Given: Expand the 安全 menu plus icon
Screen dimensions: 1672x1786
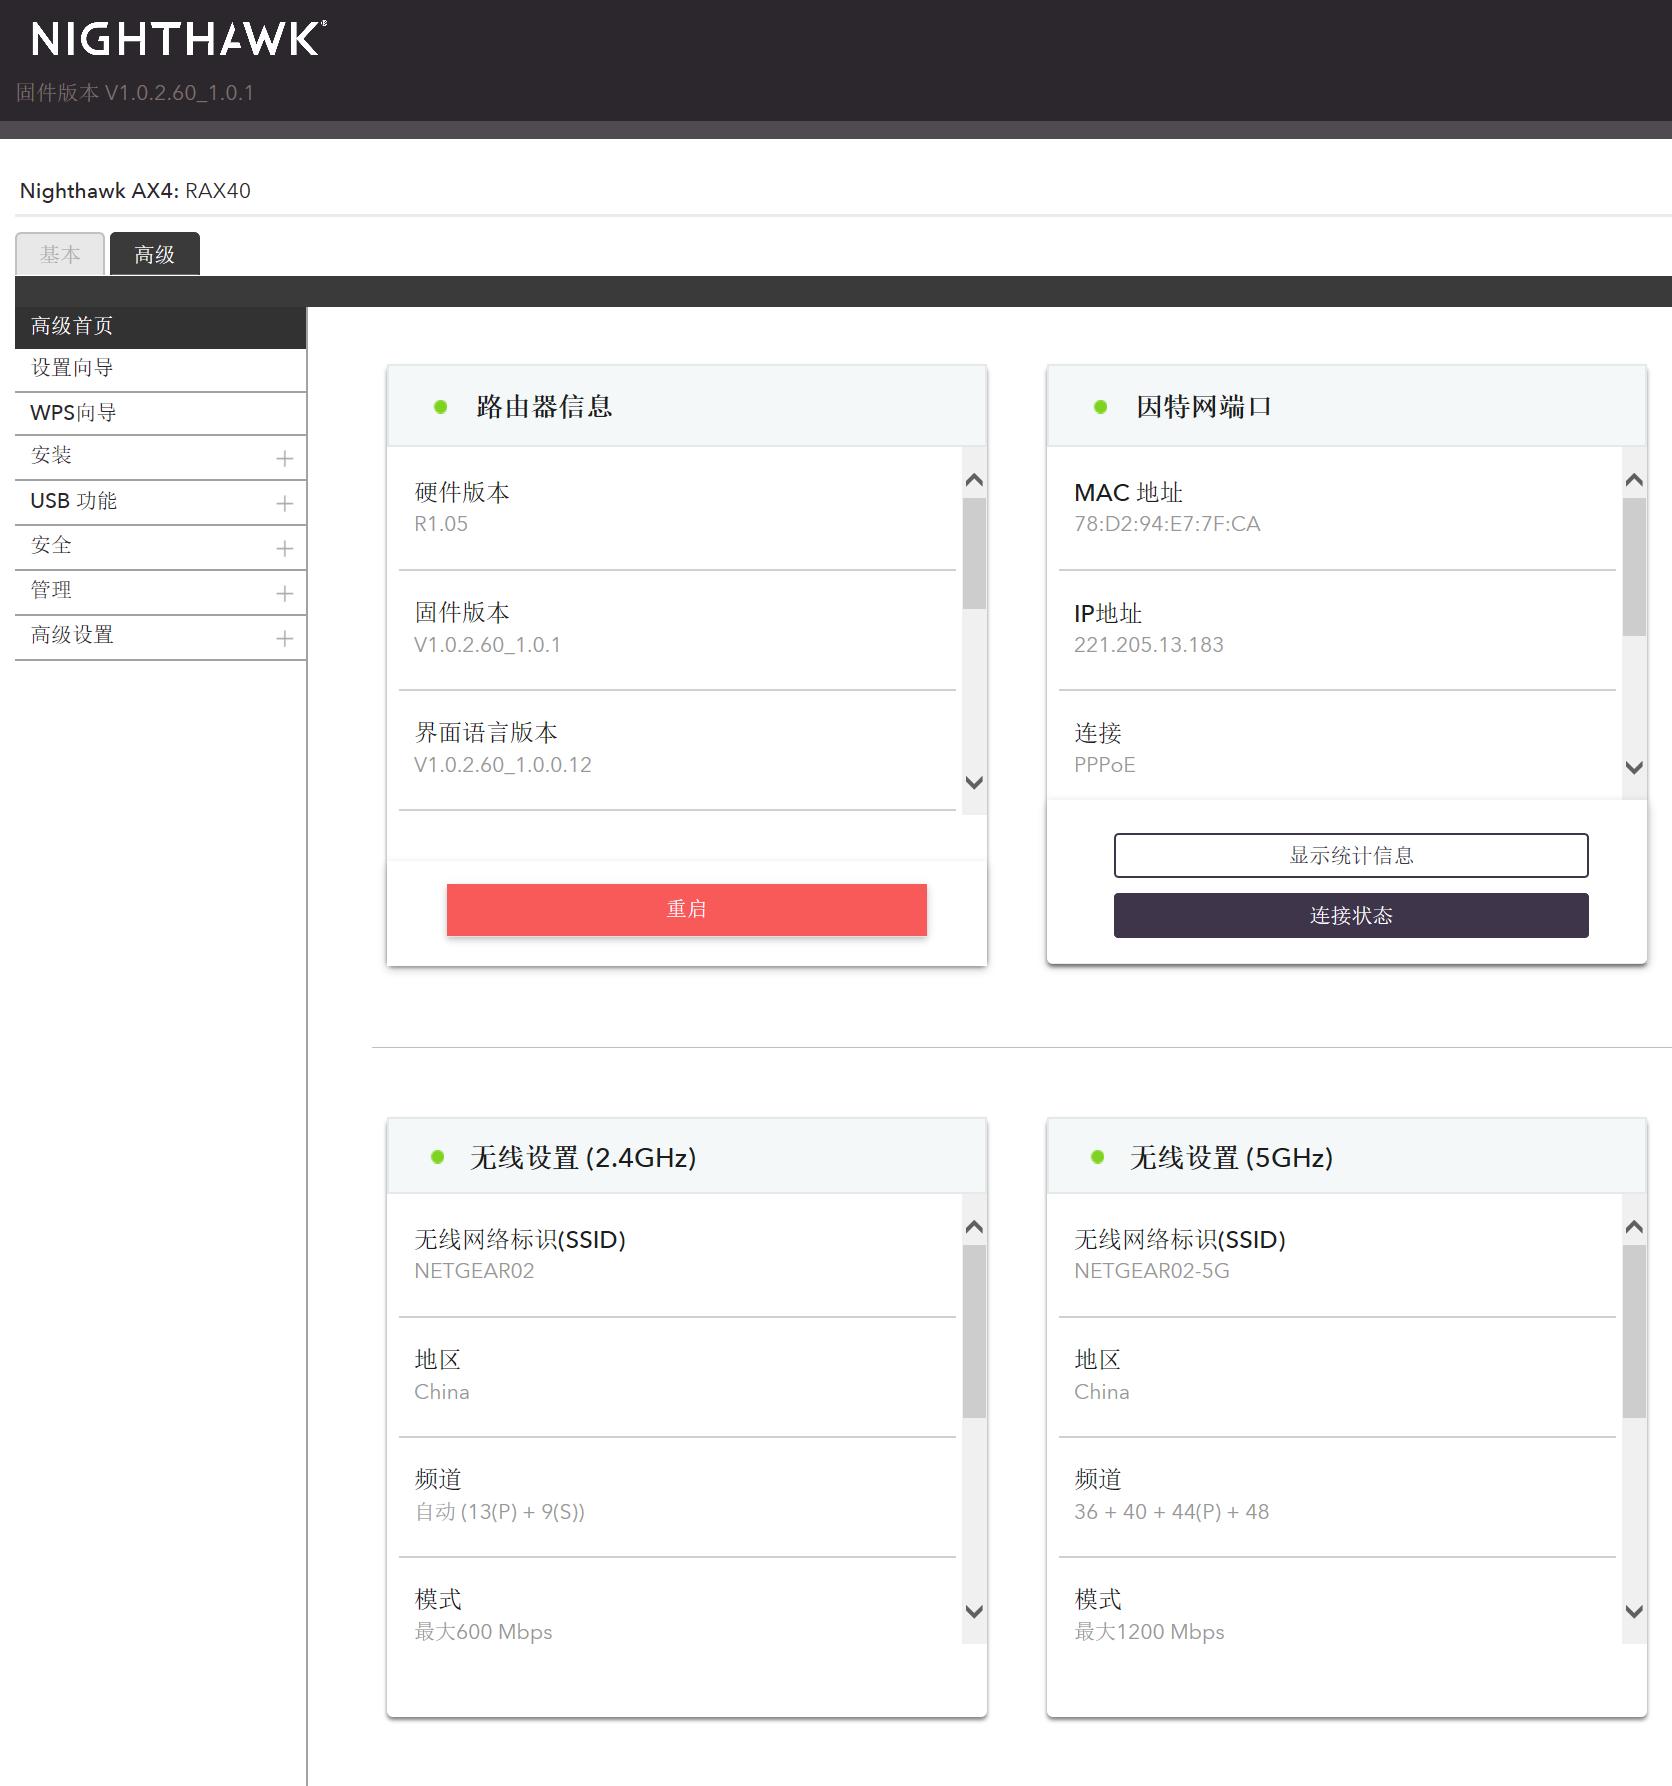Looking at the screenshot, I should pyautogui.click(x=284, y=548).
